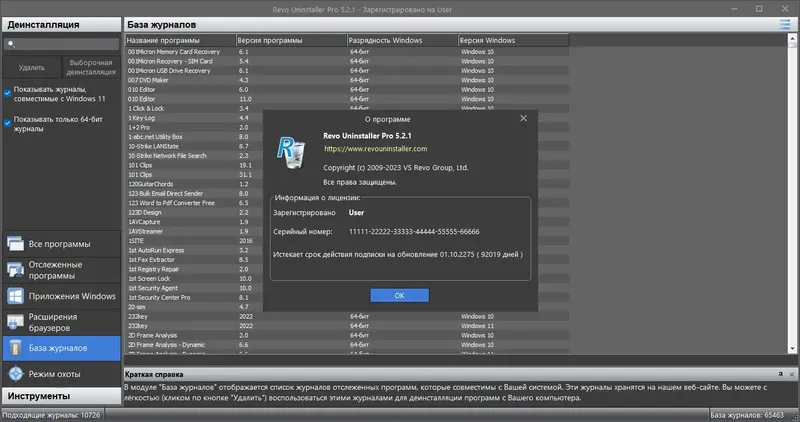This screenshot has width=800, height=422.
Task: Click the Удалить button
Action: [32, 67]
